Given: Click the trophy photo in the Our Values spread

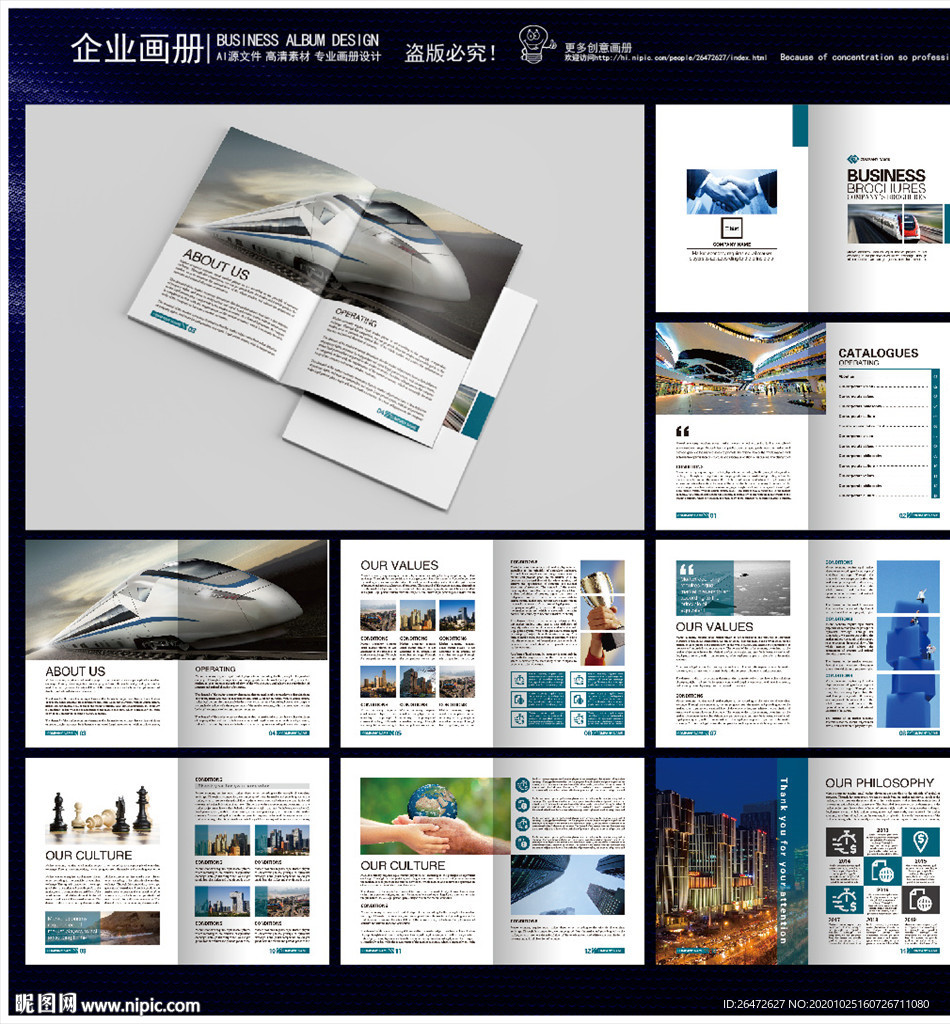Looking at the screenshot, I should click(602, 613).
